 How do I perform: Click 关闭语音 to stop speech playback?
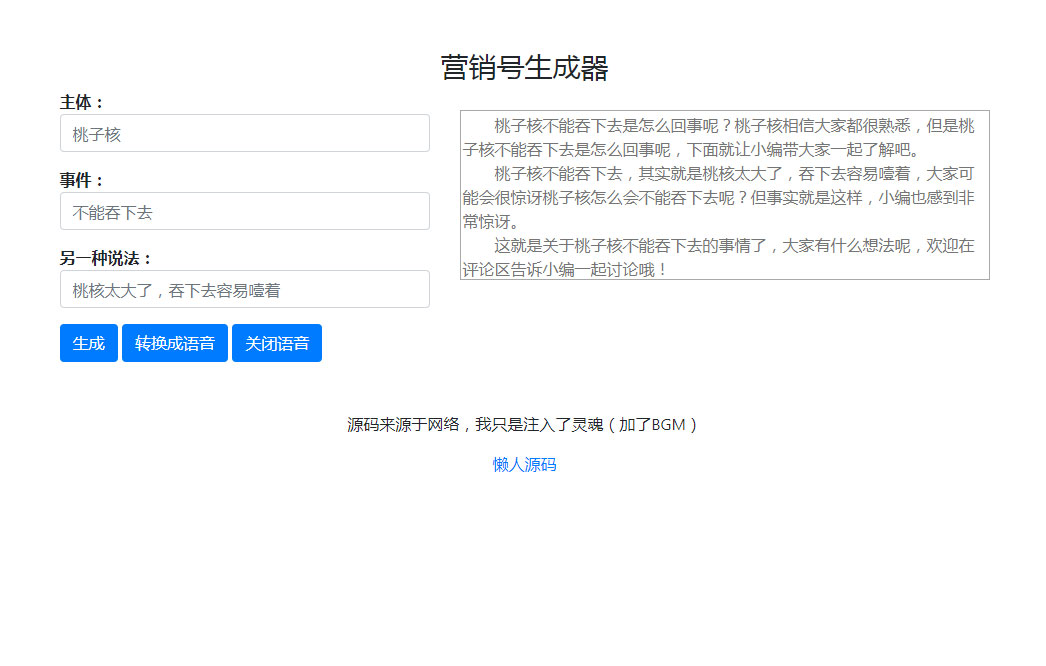coord(277,342)
